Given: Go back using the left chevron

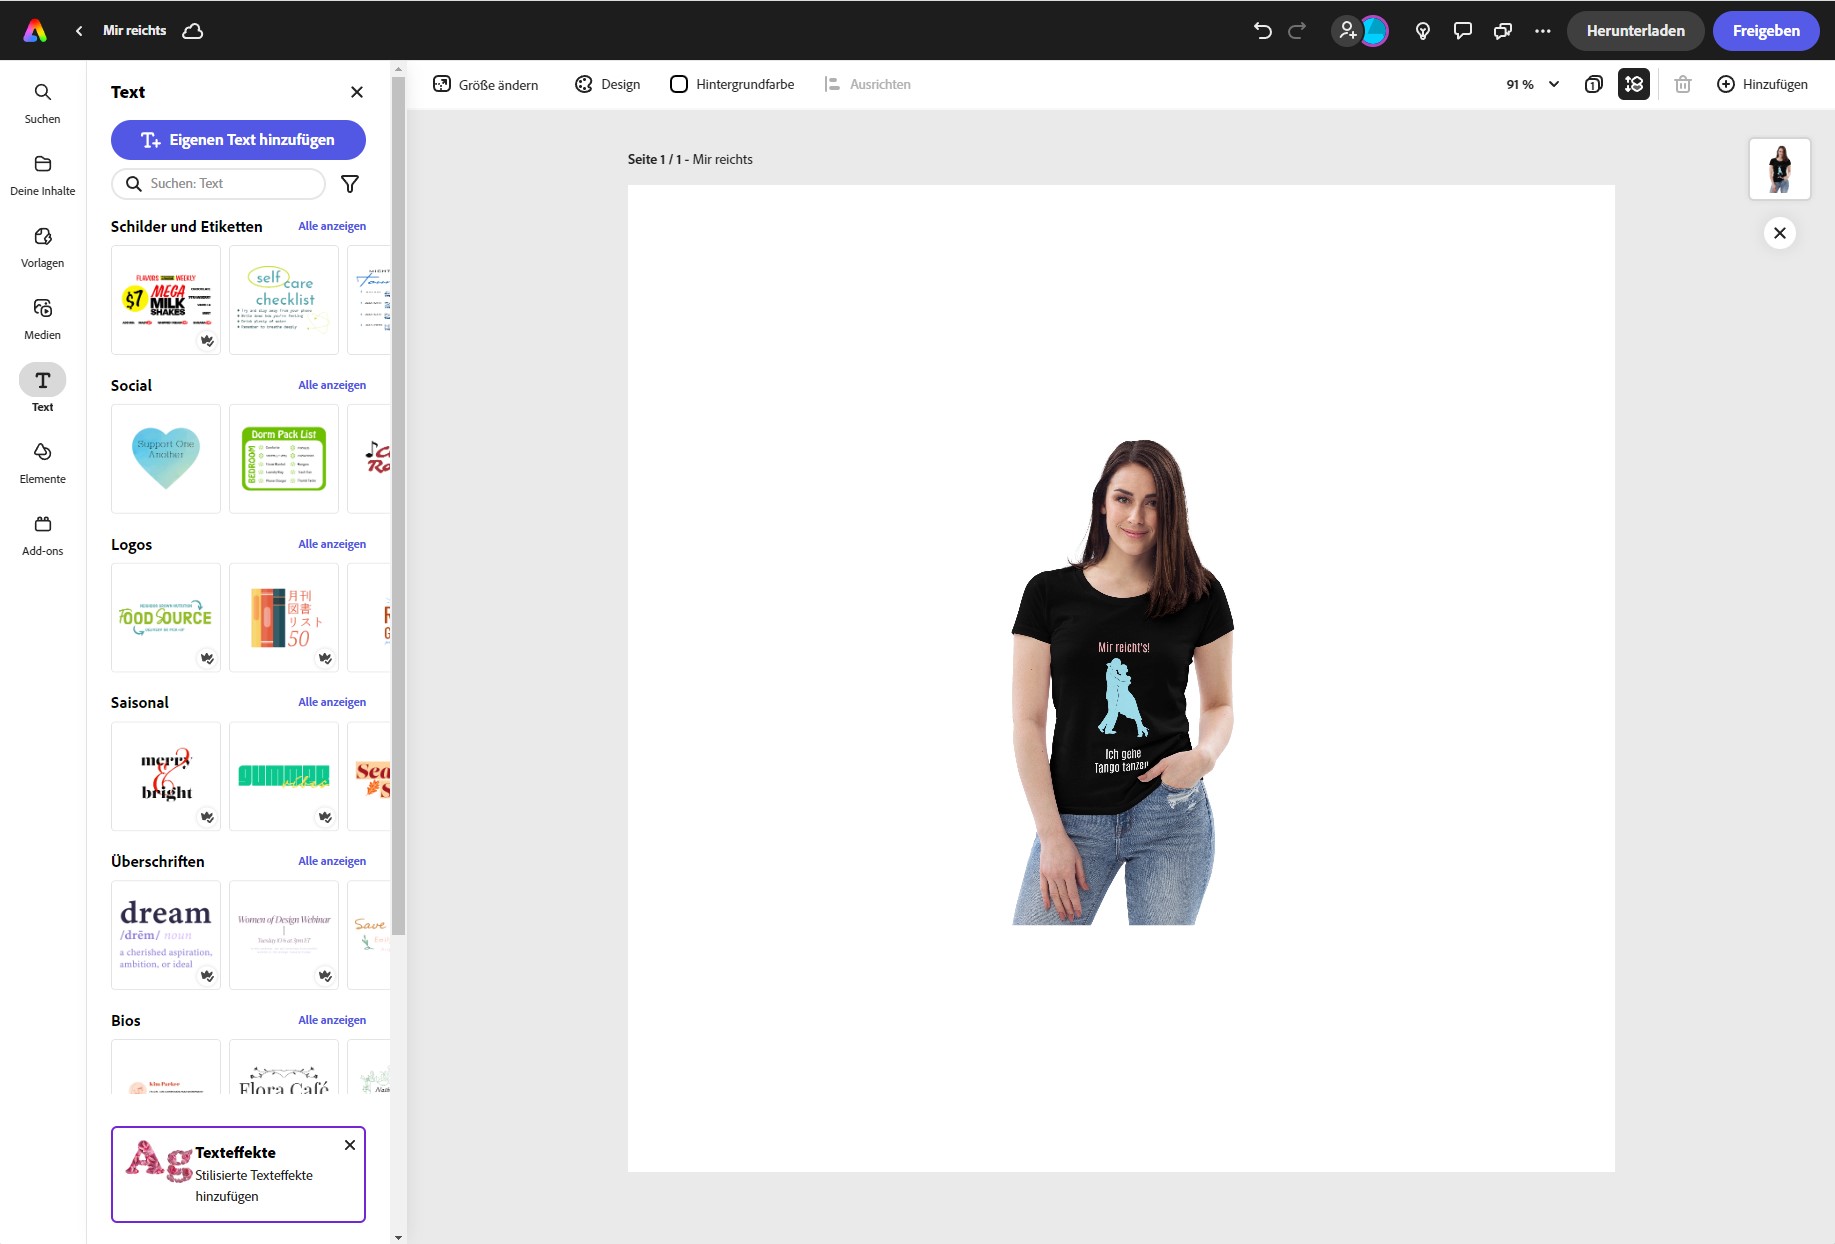Looking at the screenshot, I should click(79, 31).
